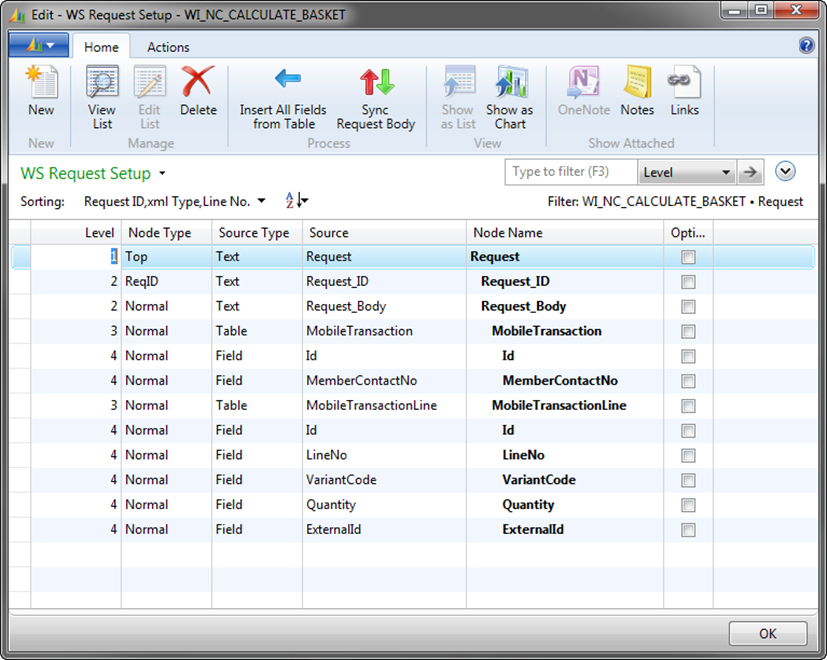
Task: Enable Optional checkbox for MobileTransaction row
Action: tap(688, 331)
